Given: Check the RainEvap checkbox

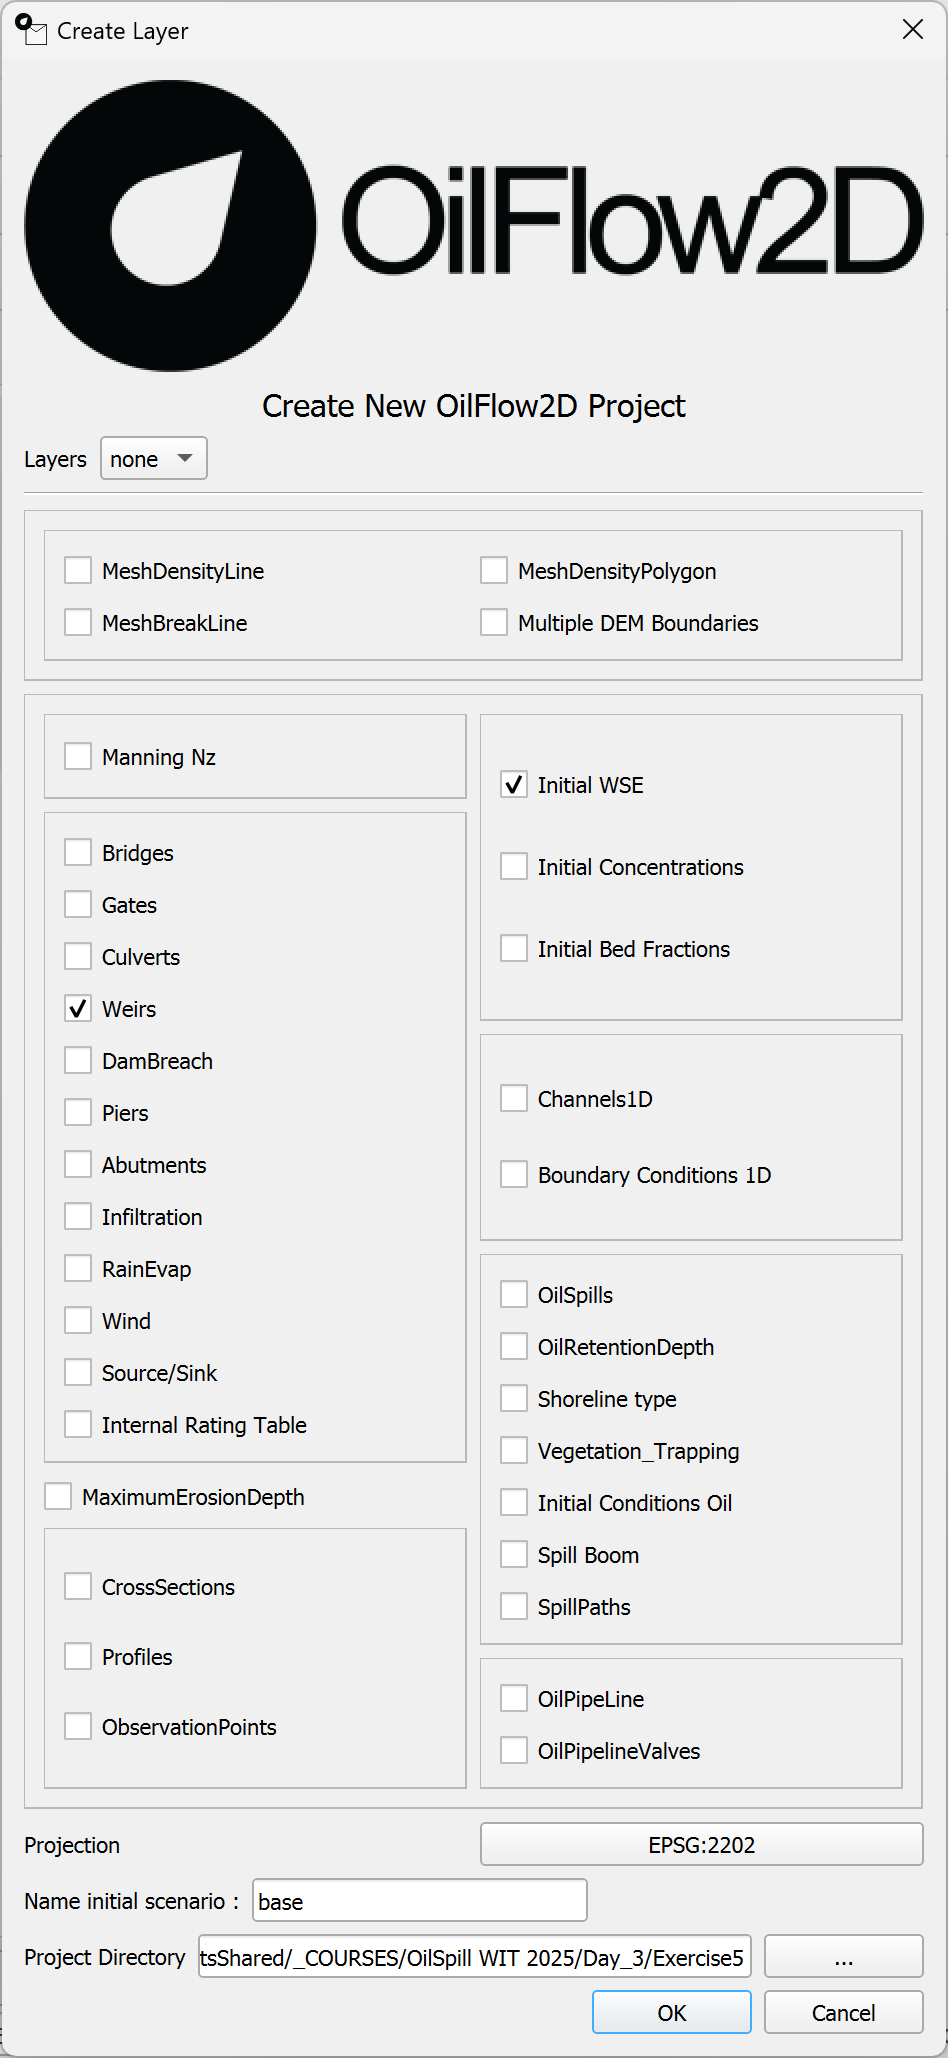Looking at the screenshot, I should pyautogui.click(x=78, y=1269).
